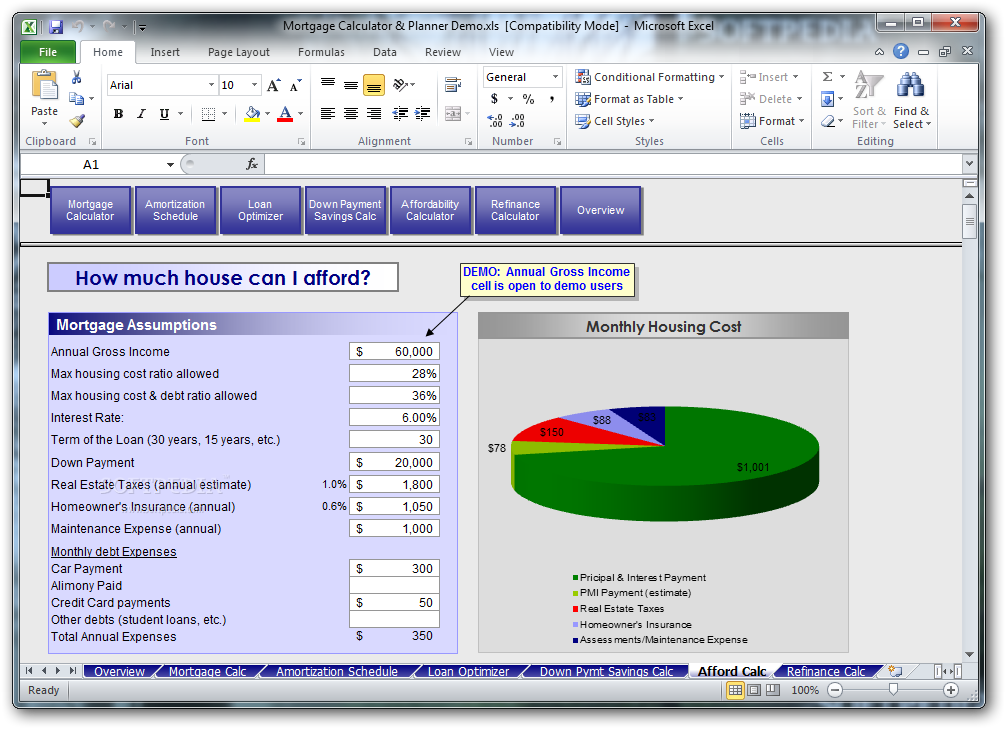Open the File tab

click(x=47, y=52)
